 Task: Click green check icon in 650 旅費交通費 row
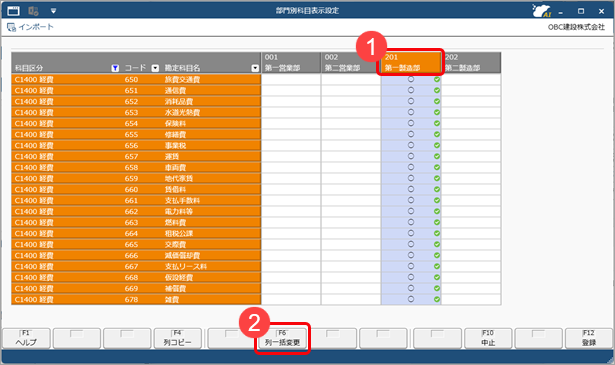click(437, 79)
